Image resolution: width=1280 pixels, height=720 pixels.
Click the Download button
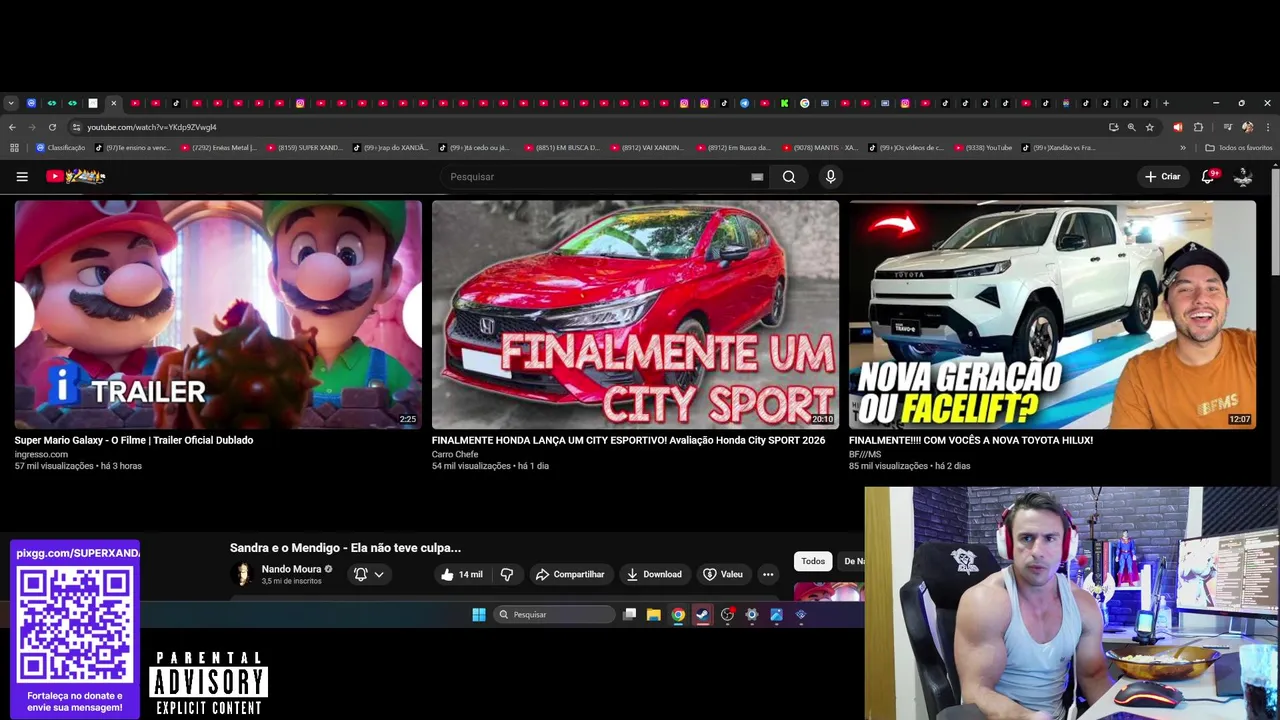pyautogui.click(x=654, y=574)
